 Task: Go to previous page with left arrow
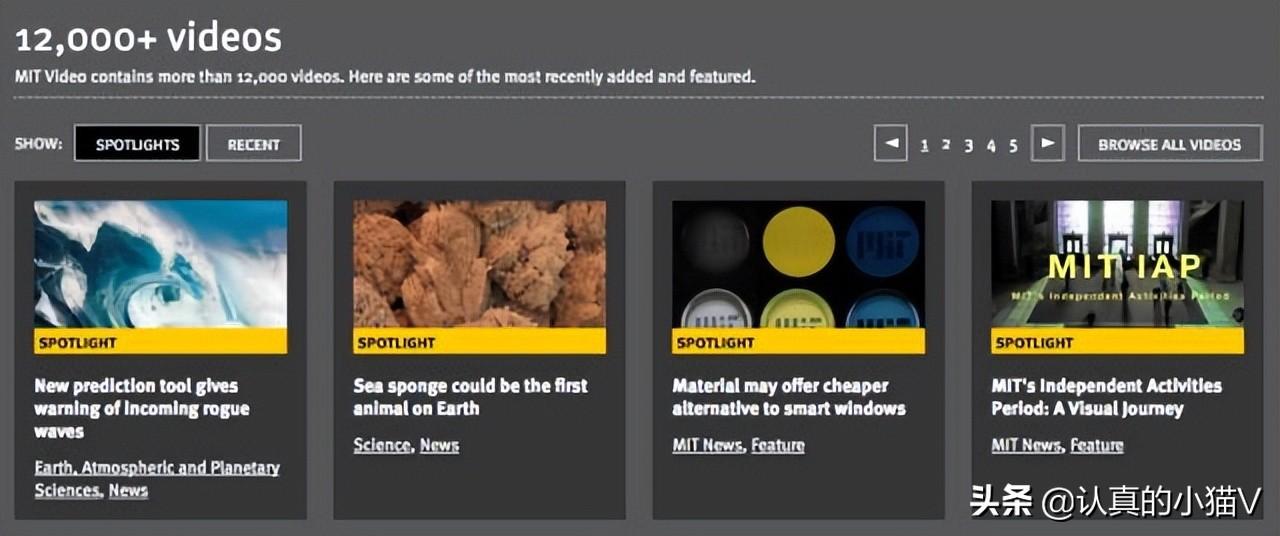pos(890,143)
